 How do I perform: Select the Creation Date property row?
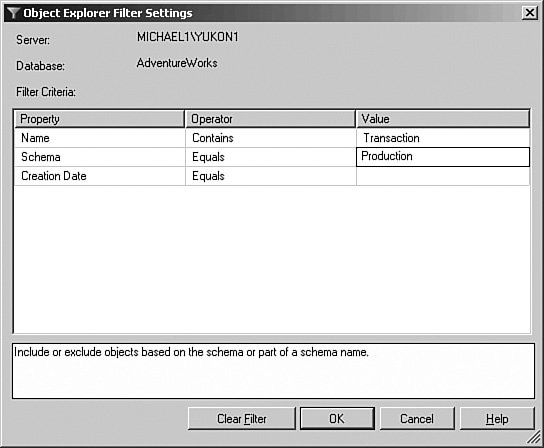[x=100, y=176]
